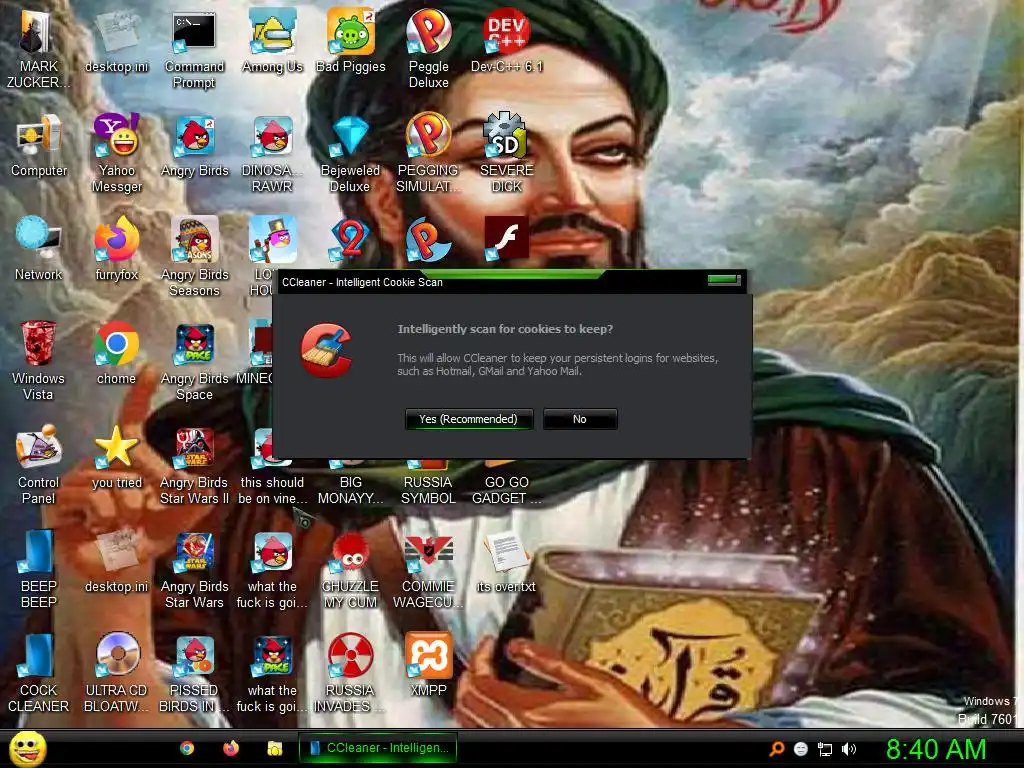Click the 8:40 AM clock
Viewport: 1024px width, 768px height.
pos(936,749)
